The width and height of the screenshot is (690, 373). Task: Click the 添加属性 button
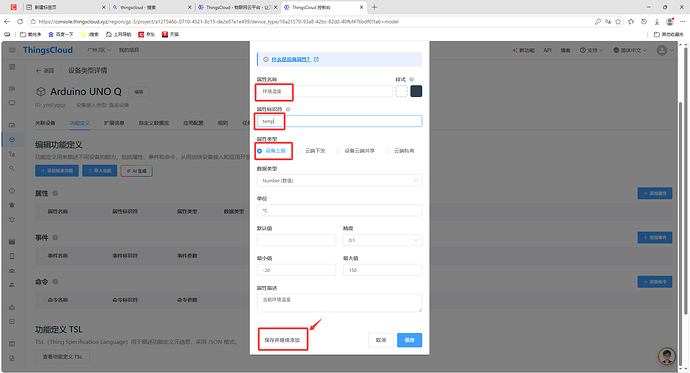click(654, 193)
